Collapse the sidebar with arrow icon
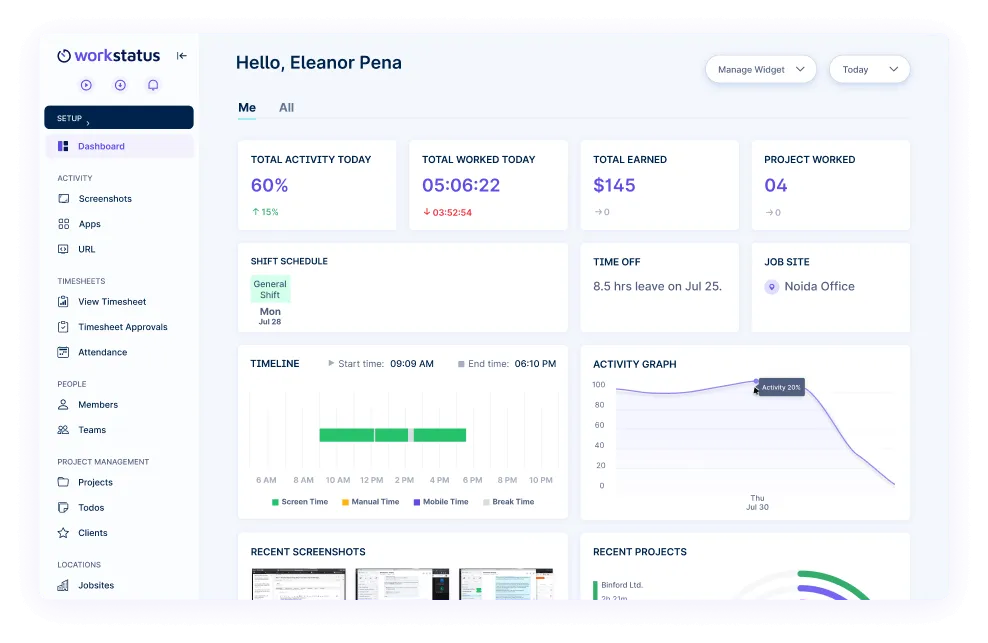This screenshot has height=643, width=988. pos(181,55)
